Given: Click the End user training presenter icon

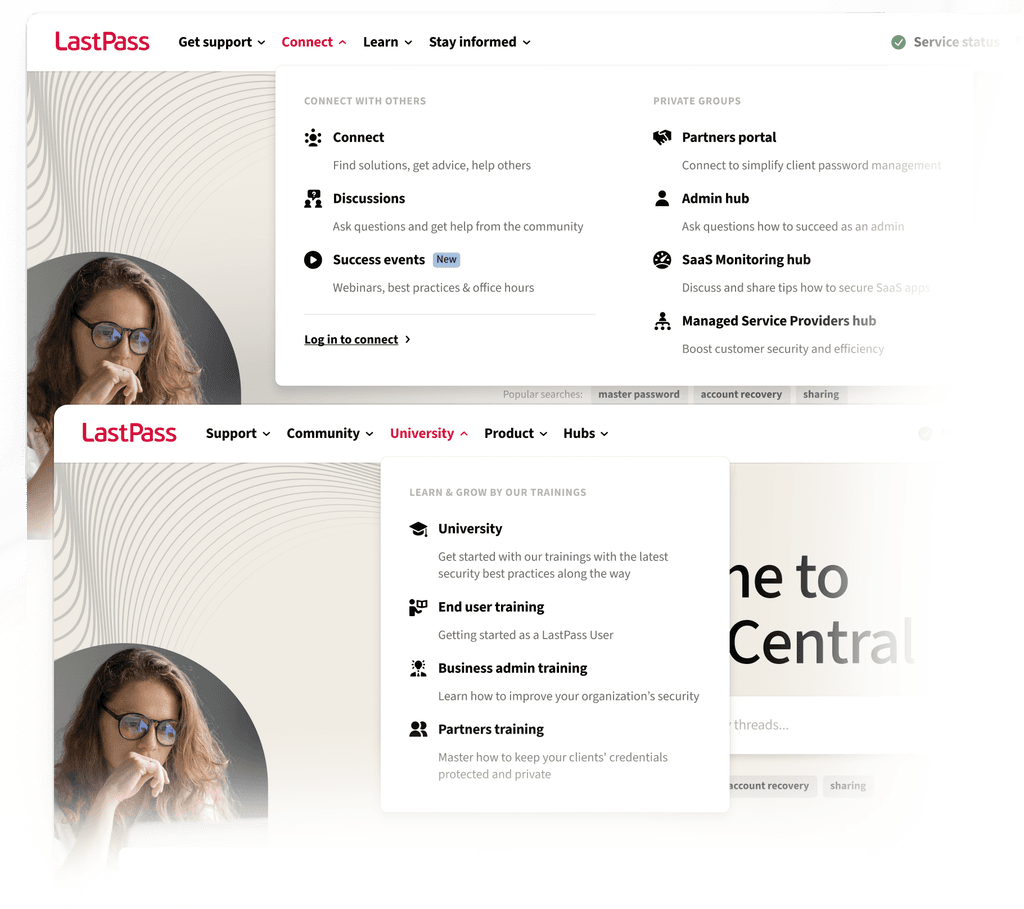Looking at the screenshot, I should pyautogui.click(x=418, y=607).
